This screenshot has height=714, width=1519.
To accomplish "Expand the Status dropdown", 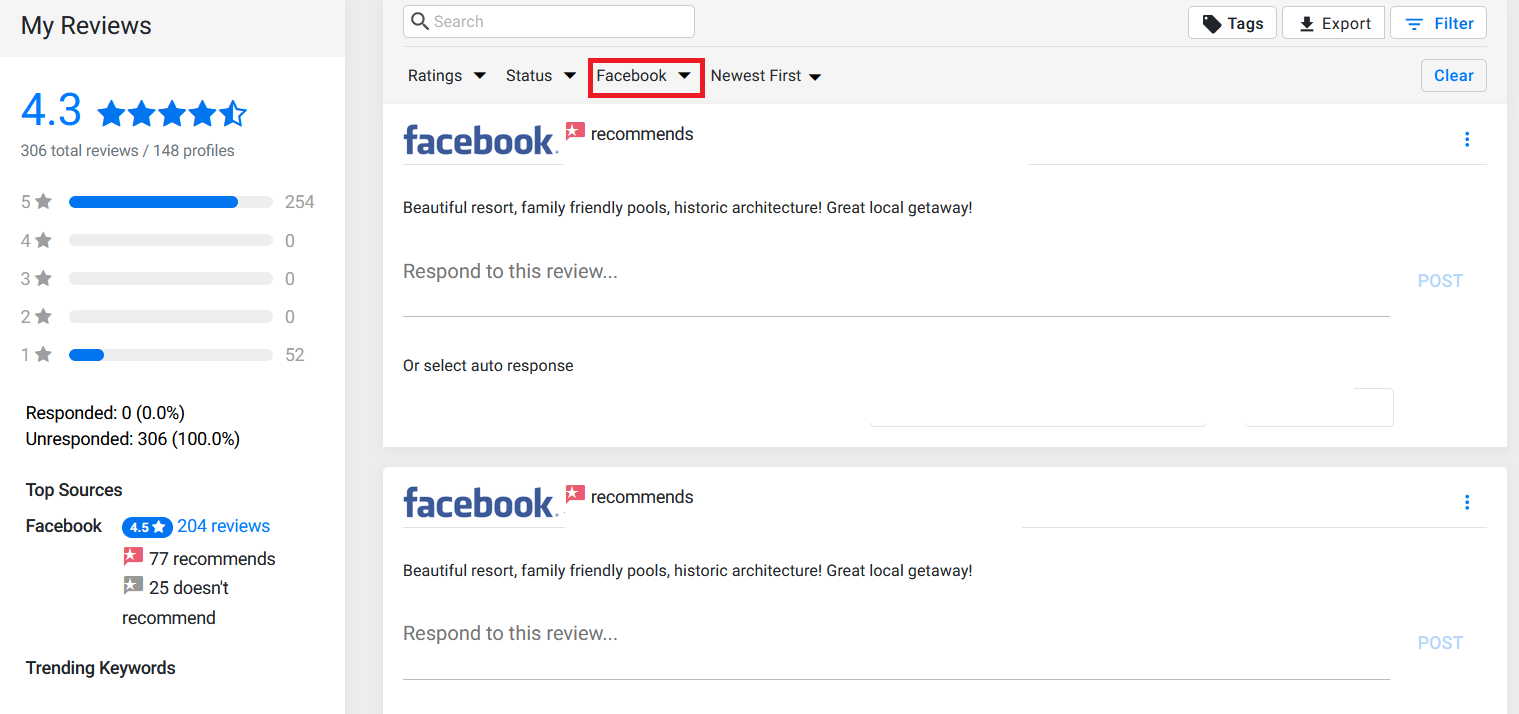I will coord(541,75).
